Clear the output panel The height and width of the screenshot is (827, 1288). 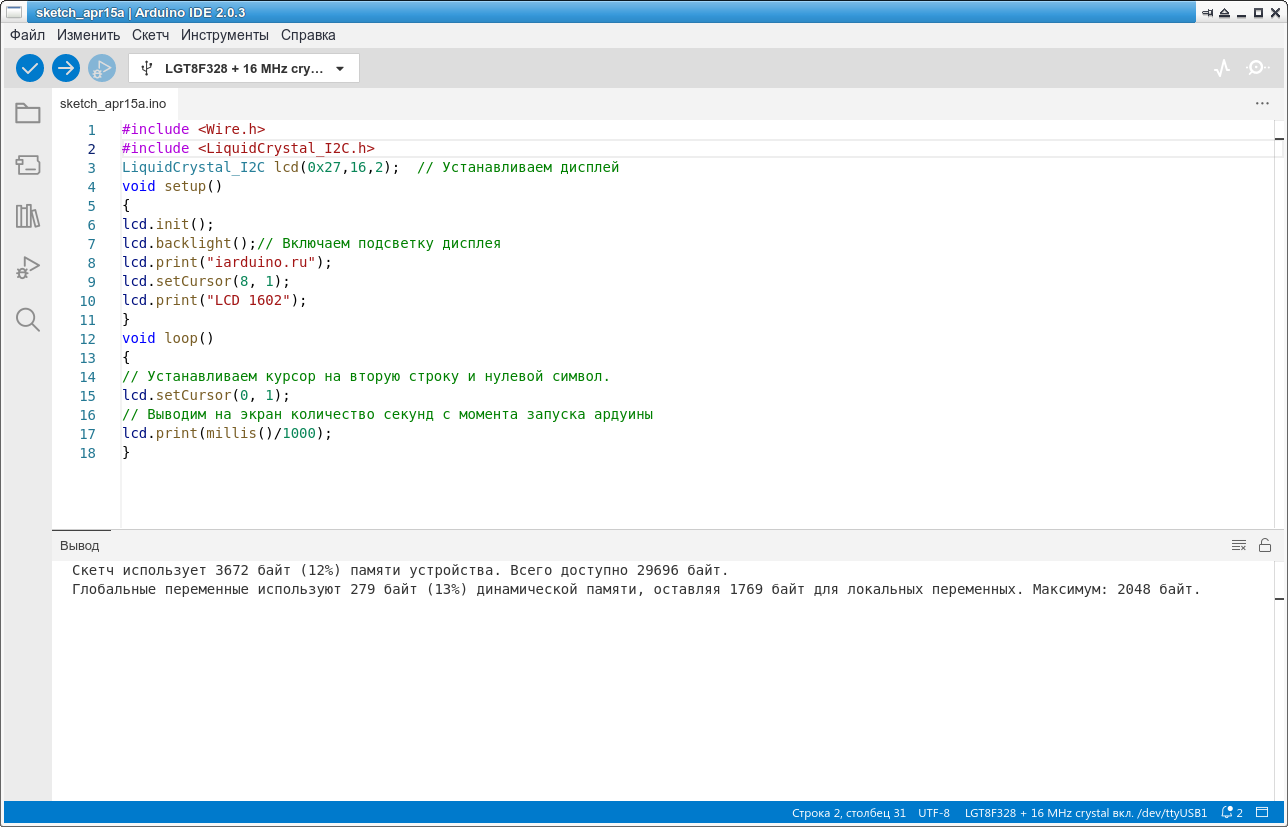click(x=1239, y=545)
